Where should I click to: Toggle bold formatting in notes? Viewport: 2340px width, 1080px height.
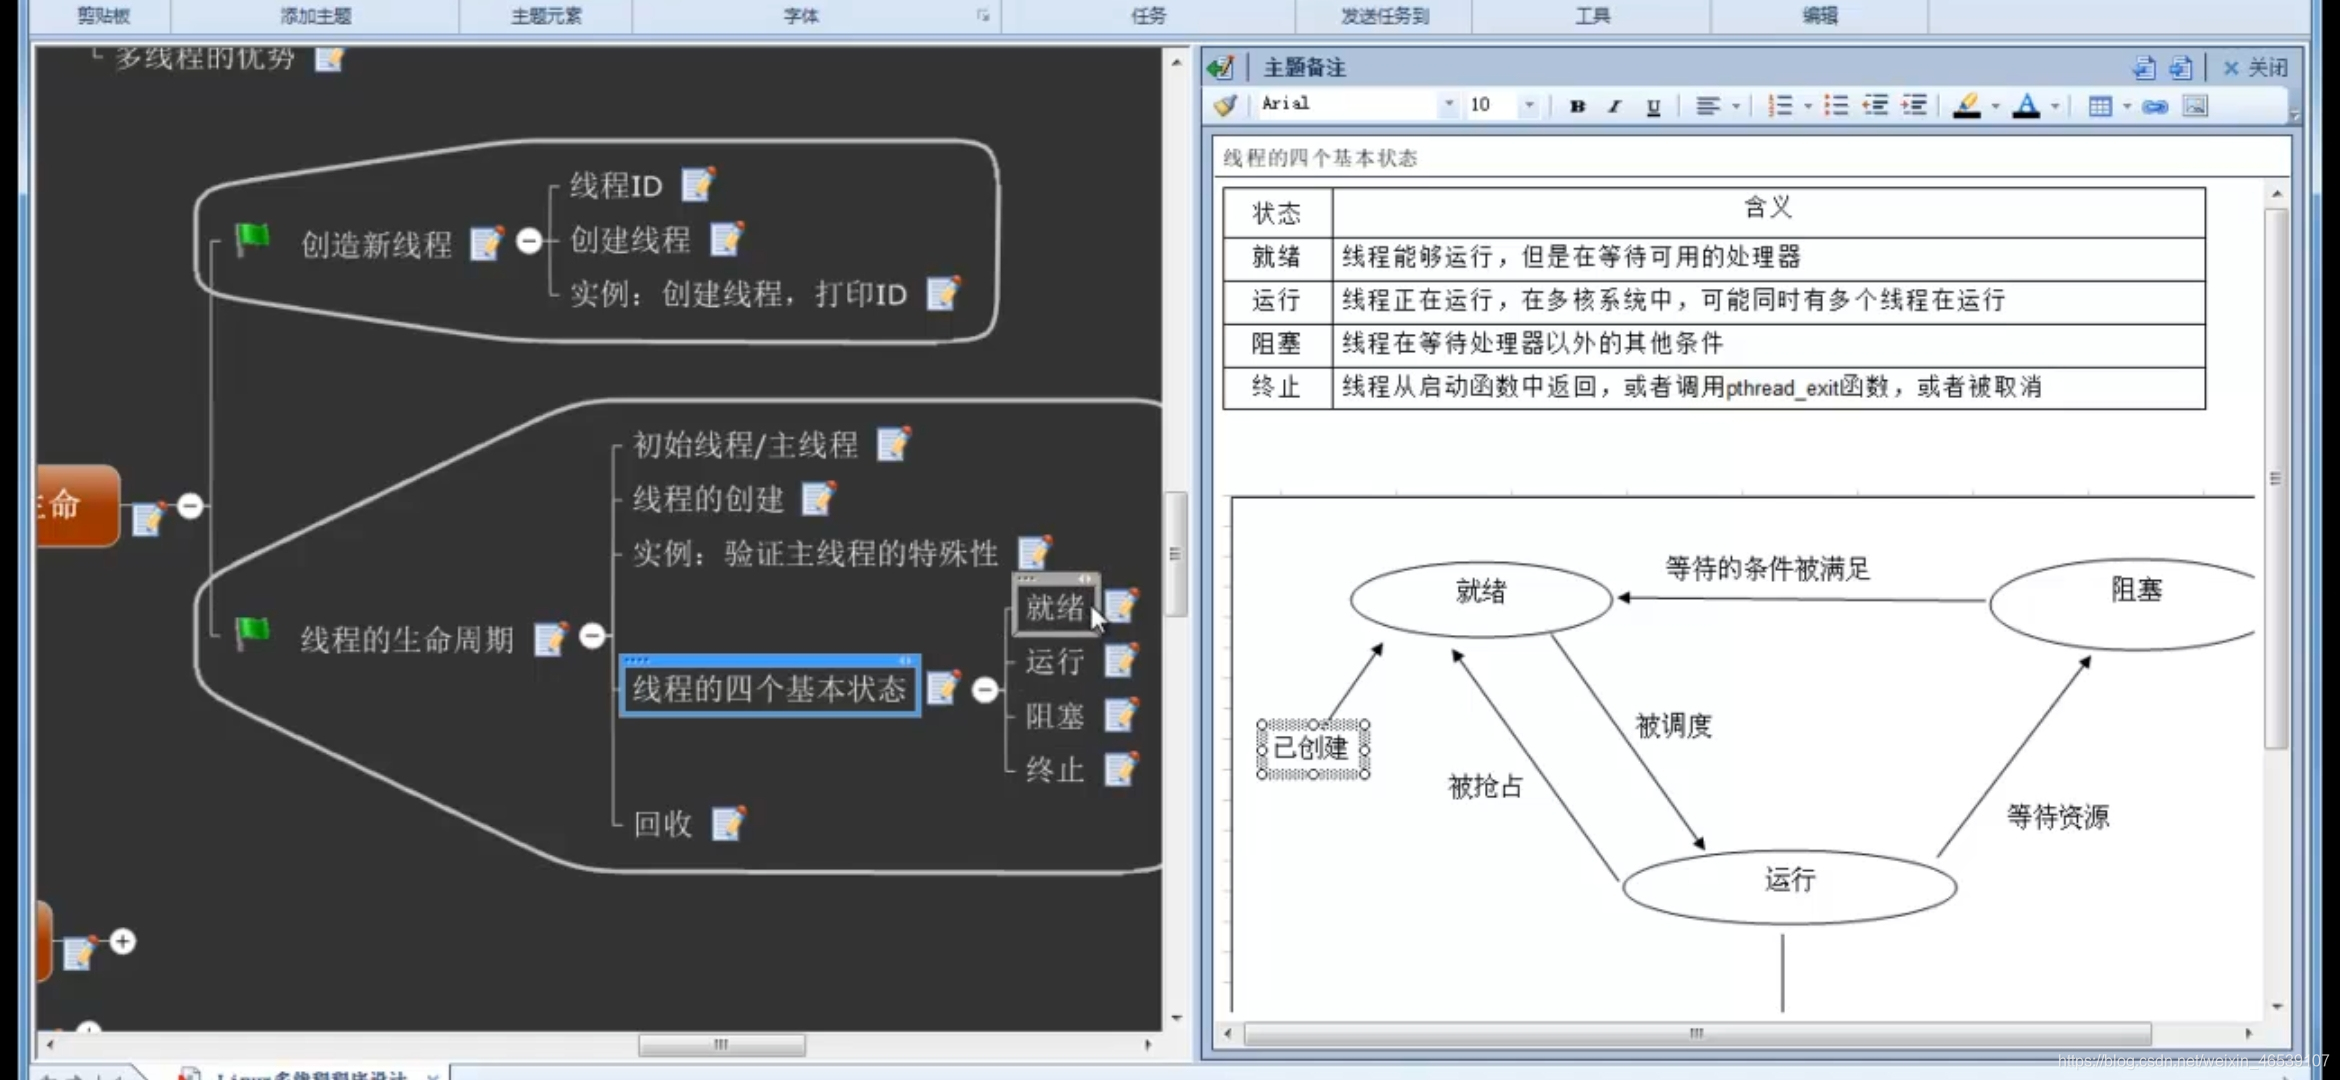tap(1577, 106)
